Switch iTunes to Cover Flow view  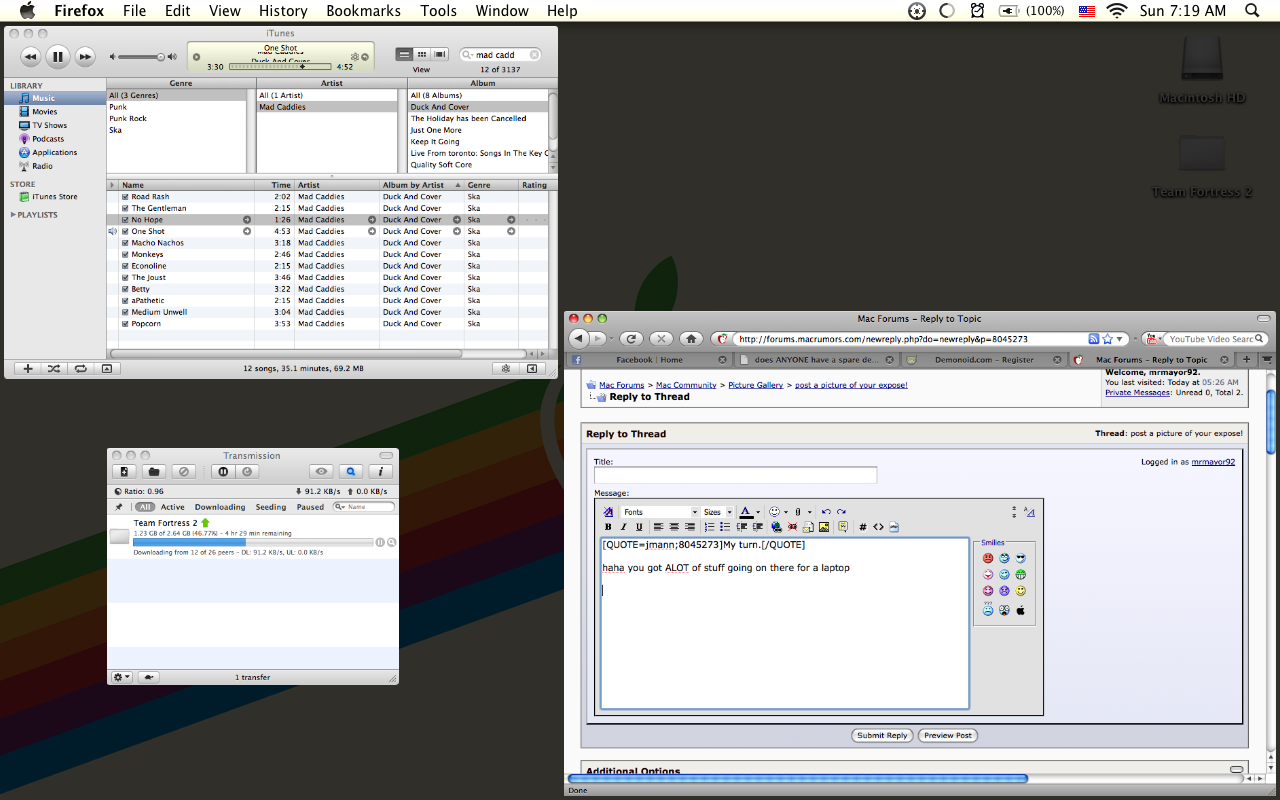[438, 54]
